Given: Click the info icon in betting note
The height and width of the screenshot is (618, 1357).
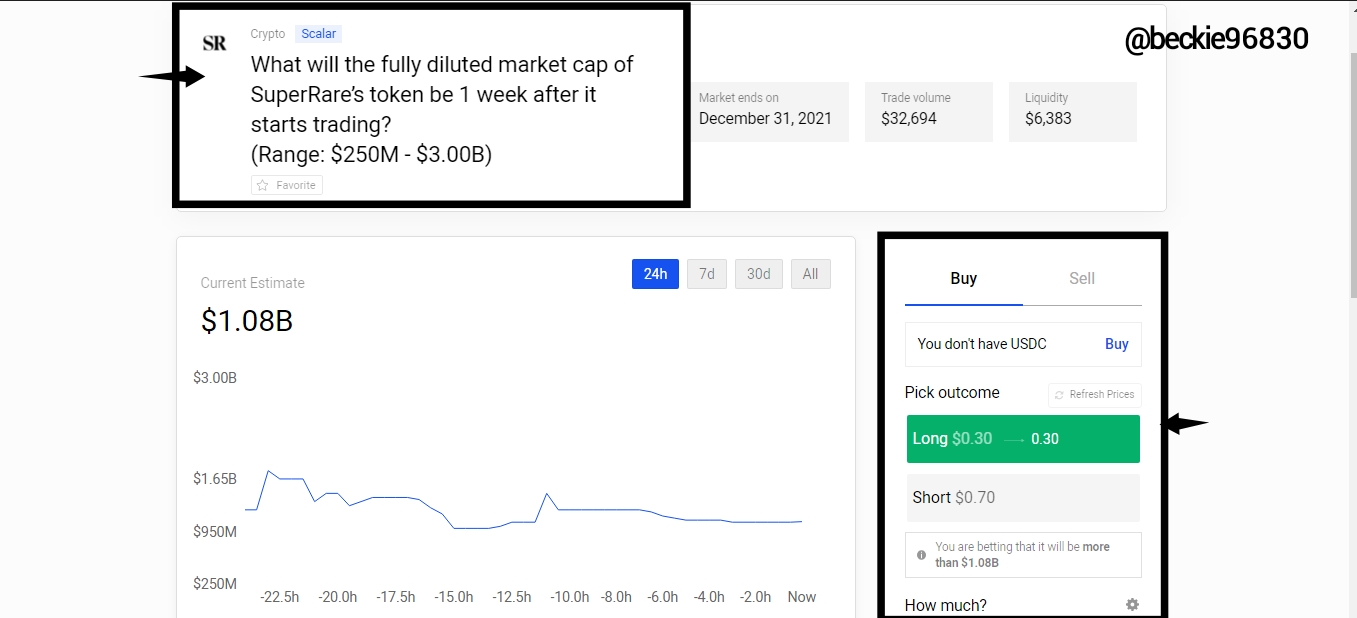Looking at the screenshot, I should tap(921, 554).
